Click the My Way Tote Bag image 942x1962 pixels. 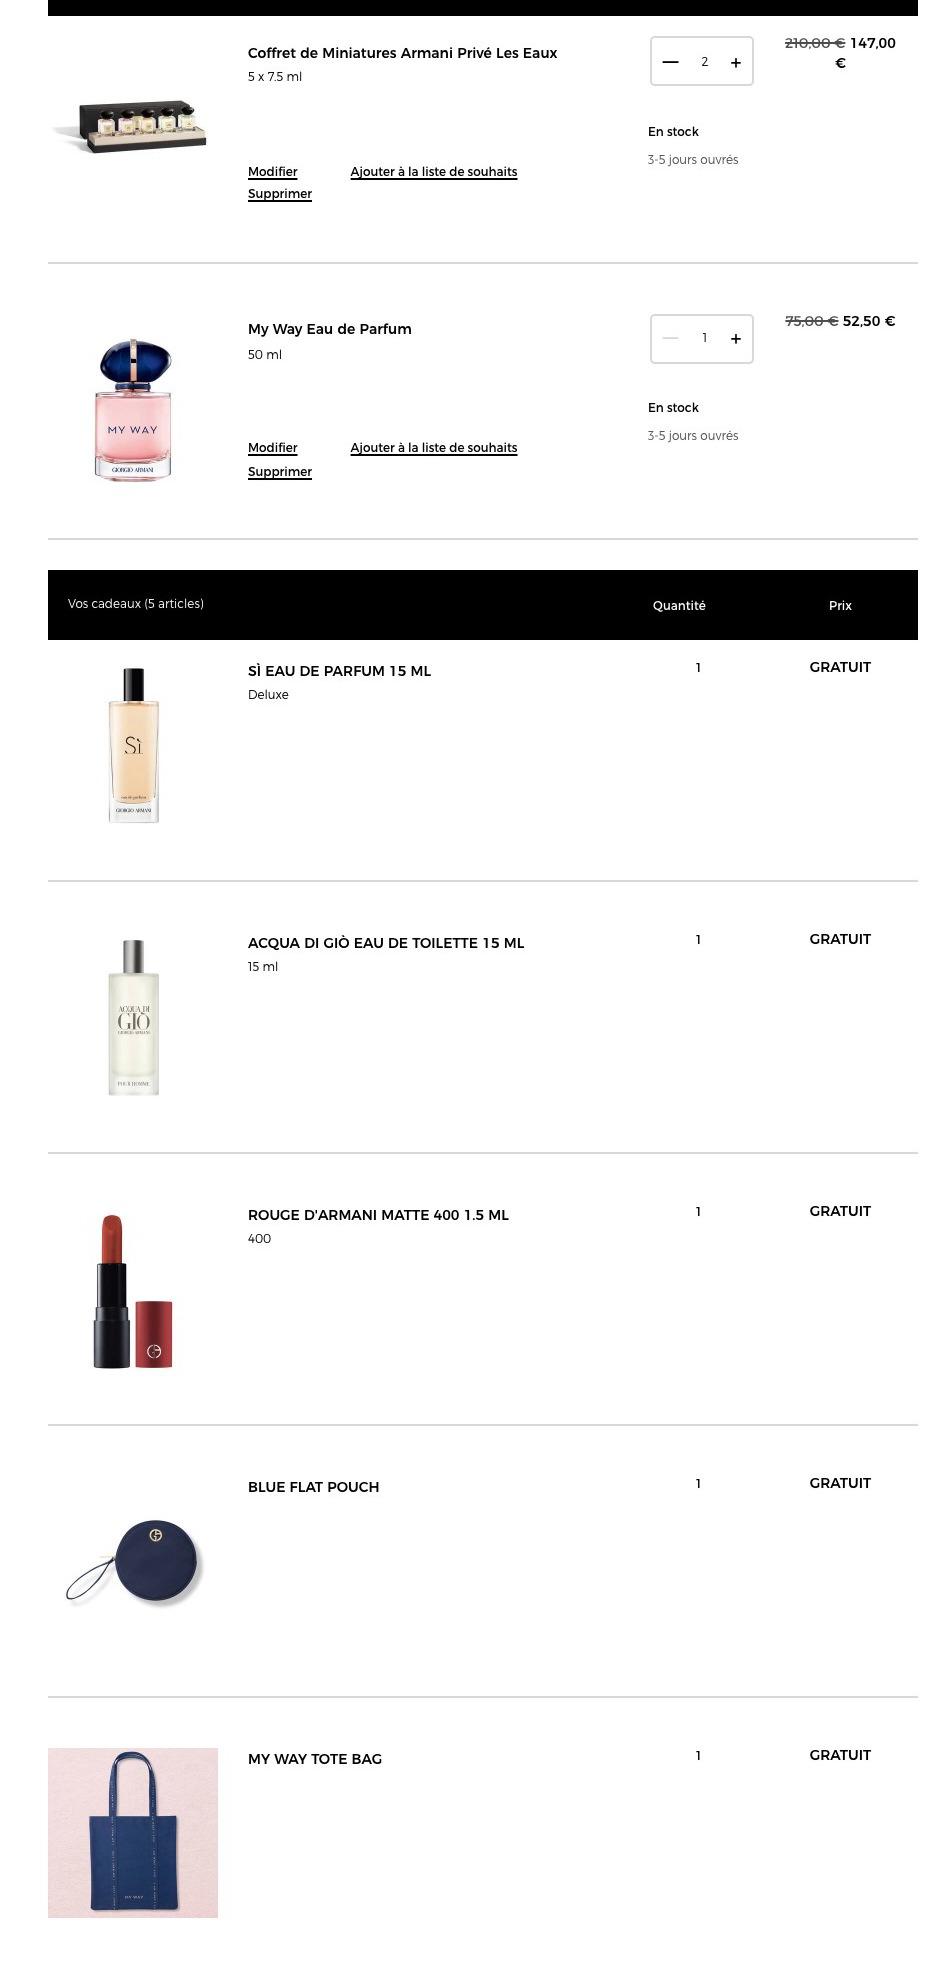tap(133, 1833)
